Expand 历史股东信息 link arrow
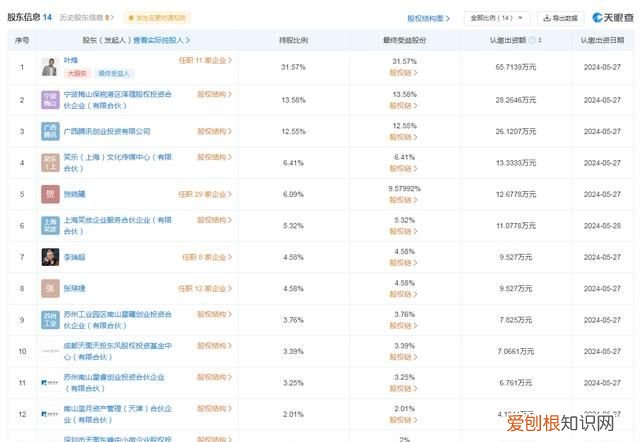The image size is (640, 442). [112, 18]
